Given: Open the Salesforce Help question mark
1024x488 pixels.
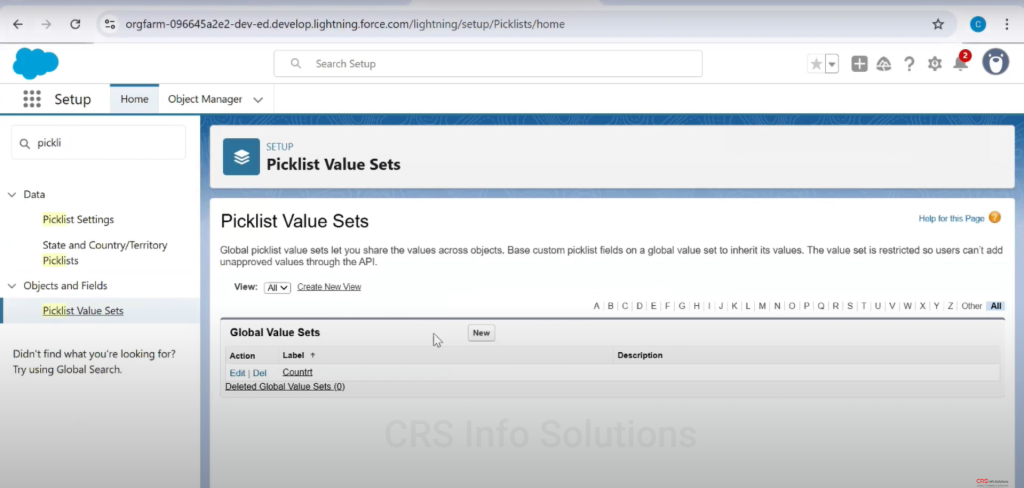Looking at the screenshot, I should click(909, 63).
